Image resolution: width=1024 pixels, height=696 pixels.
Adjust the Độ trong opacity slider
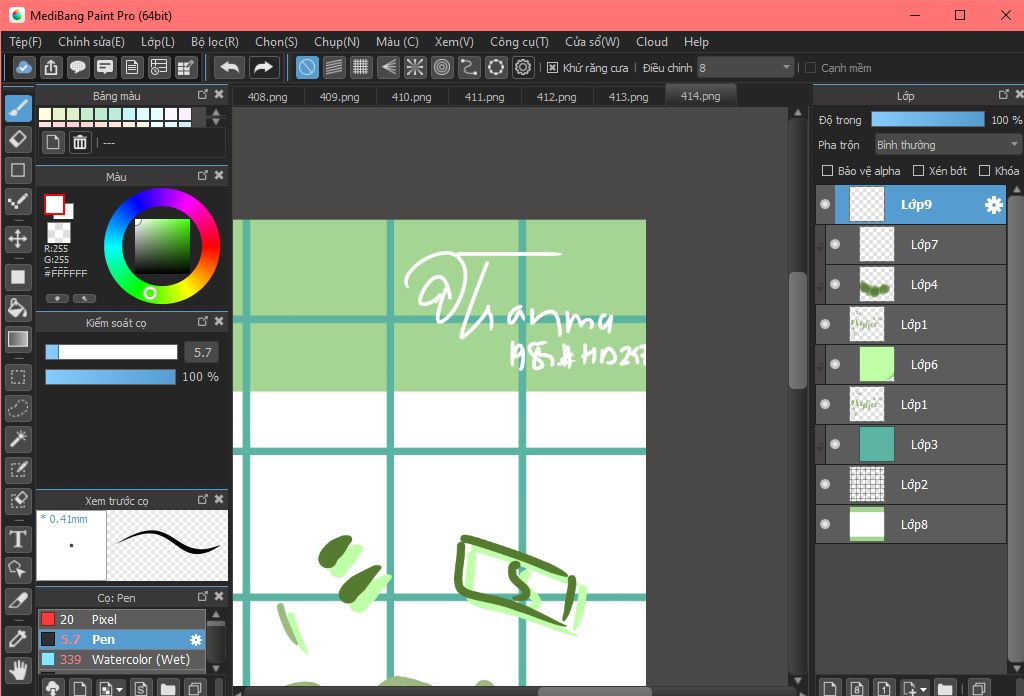[927, 119]
